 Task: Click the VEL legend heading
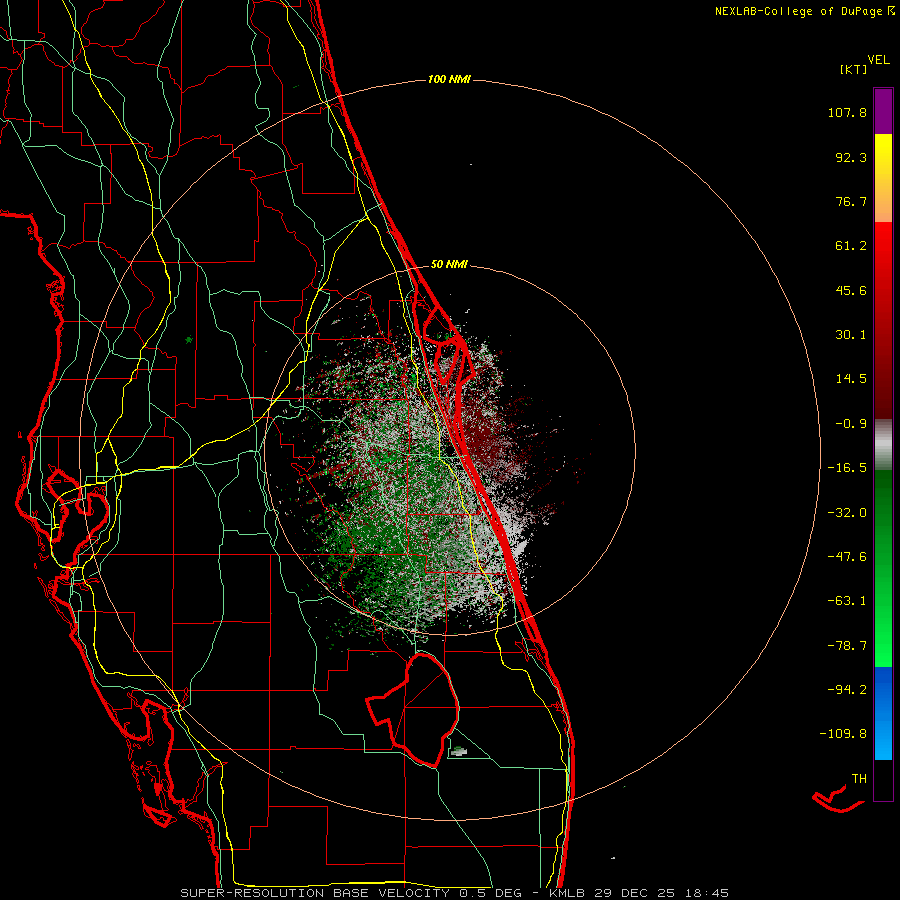(x=878, y=59)
